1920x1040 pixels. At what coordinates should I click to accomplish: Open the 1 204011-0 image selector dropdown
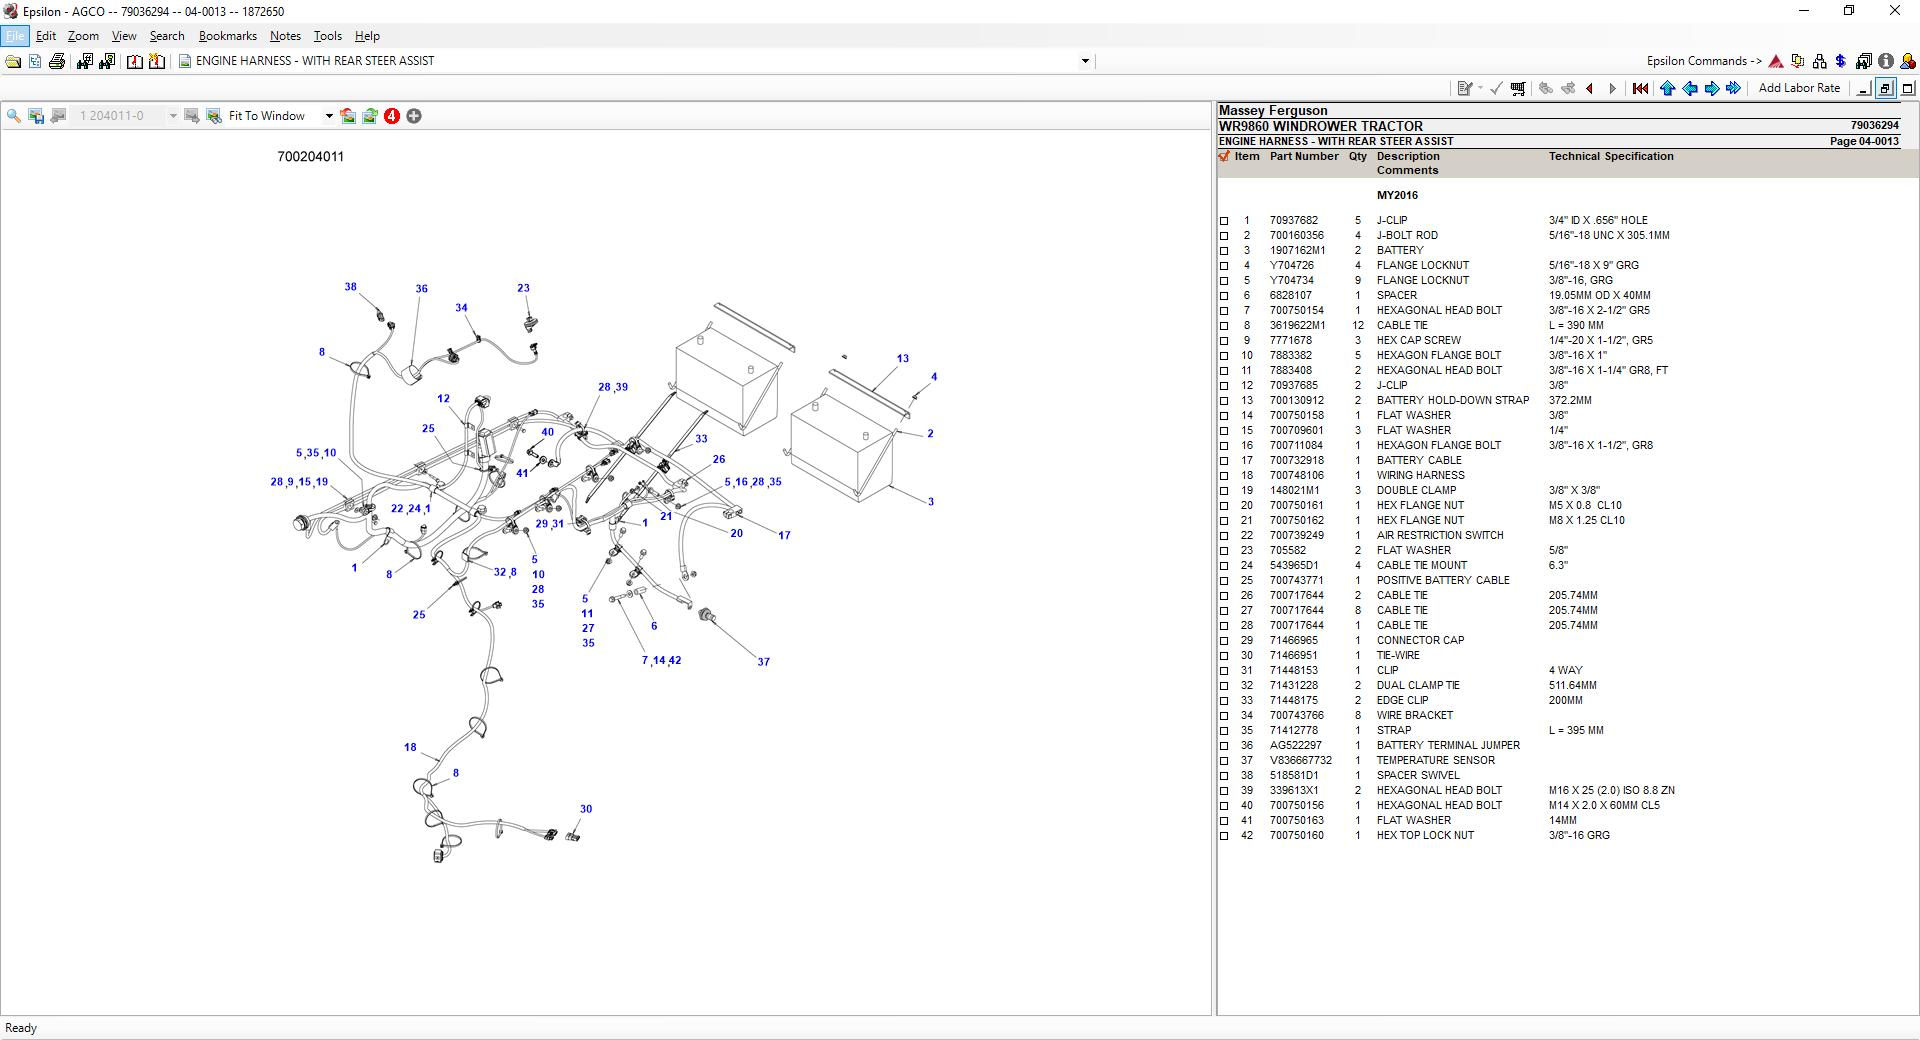(x=173, y=117)
